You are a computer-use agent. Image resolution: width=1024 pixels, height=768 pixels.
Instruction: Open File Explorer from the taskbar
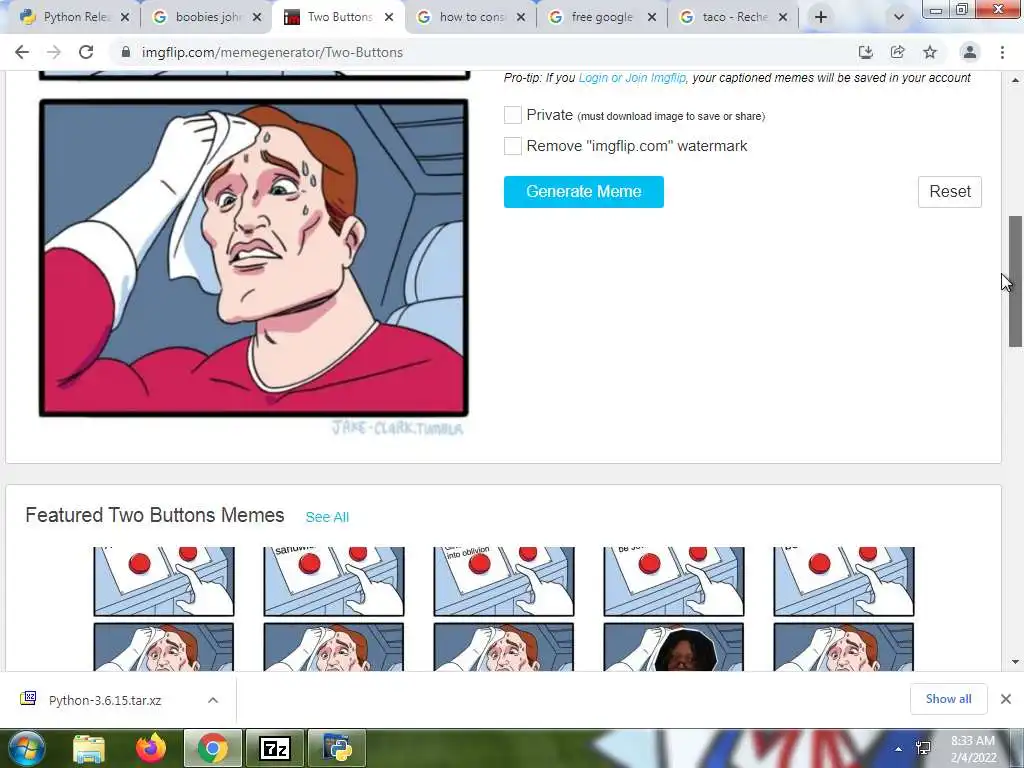[89, 748]
